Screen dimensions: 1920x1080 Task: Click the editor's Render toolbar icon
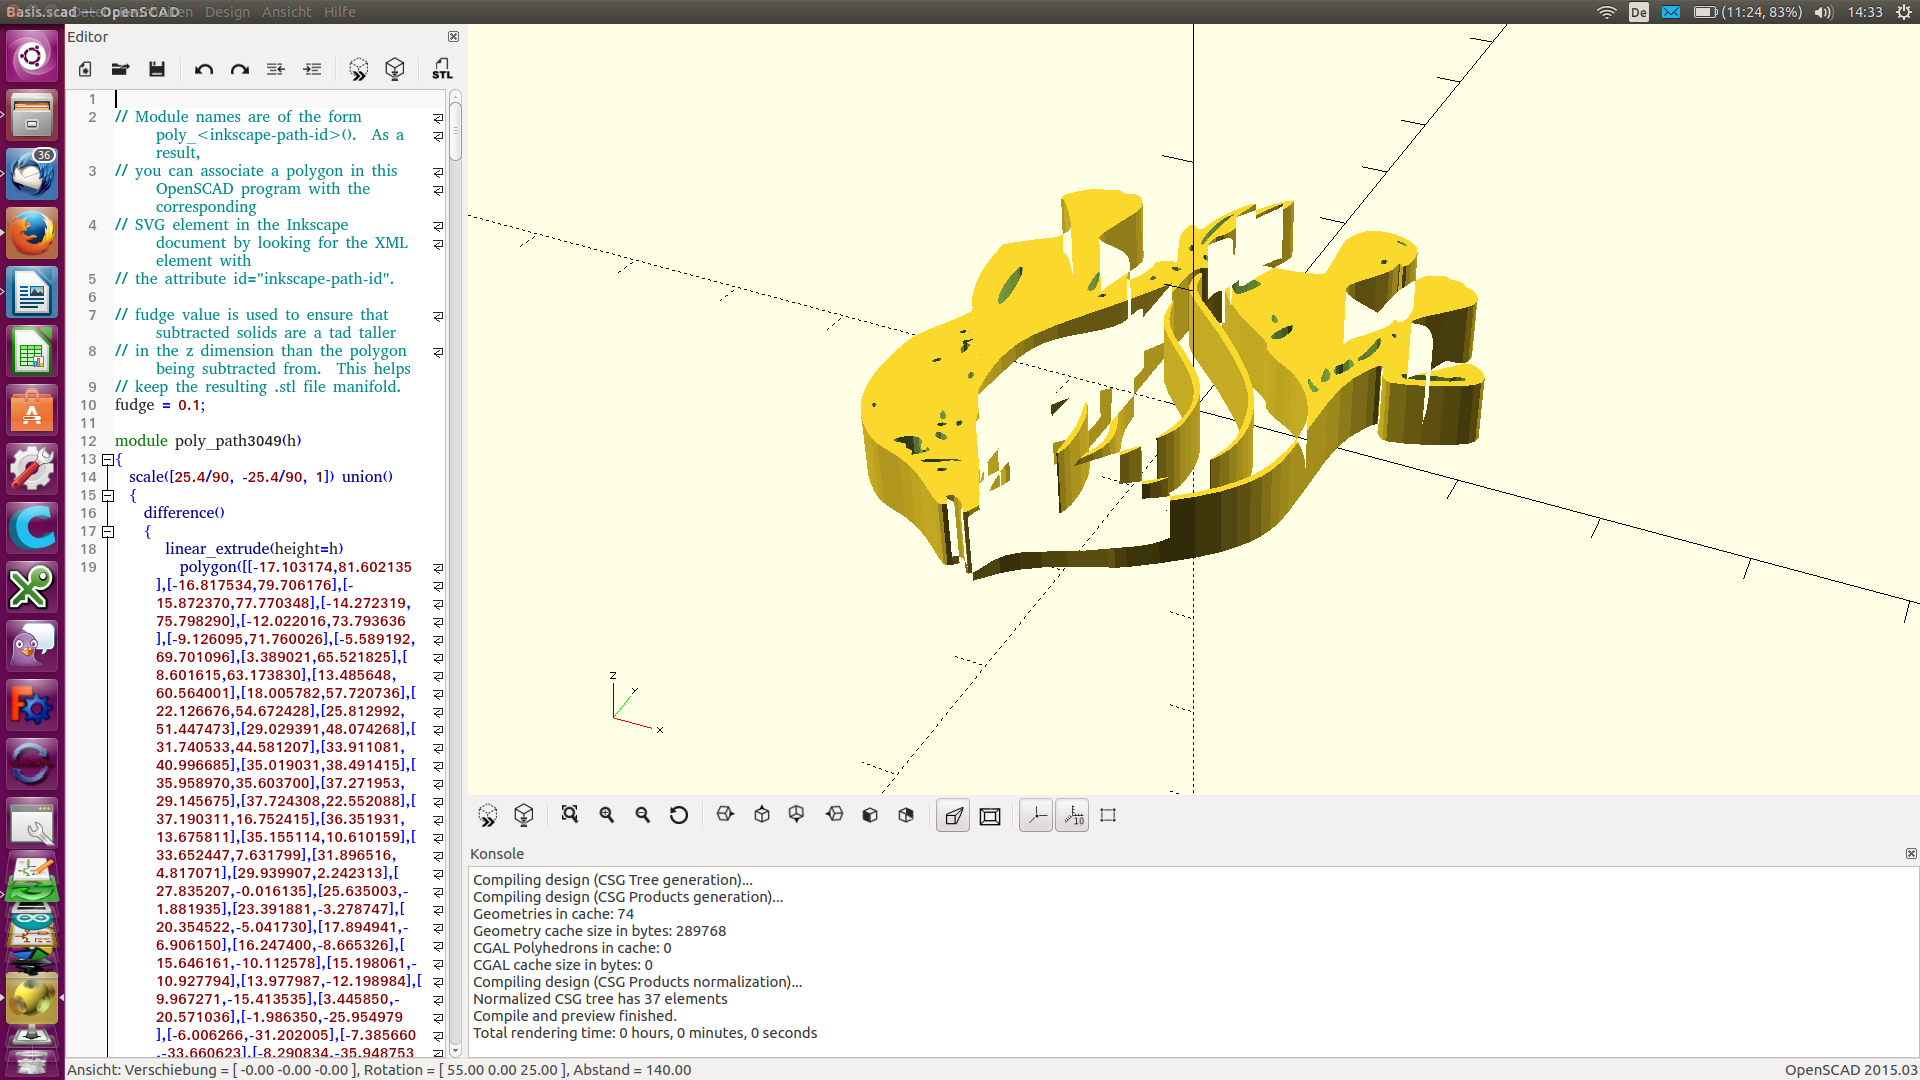[395, 69]
